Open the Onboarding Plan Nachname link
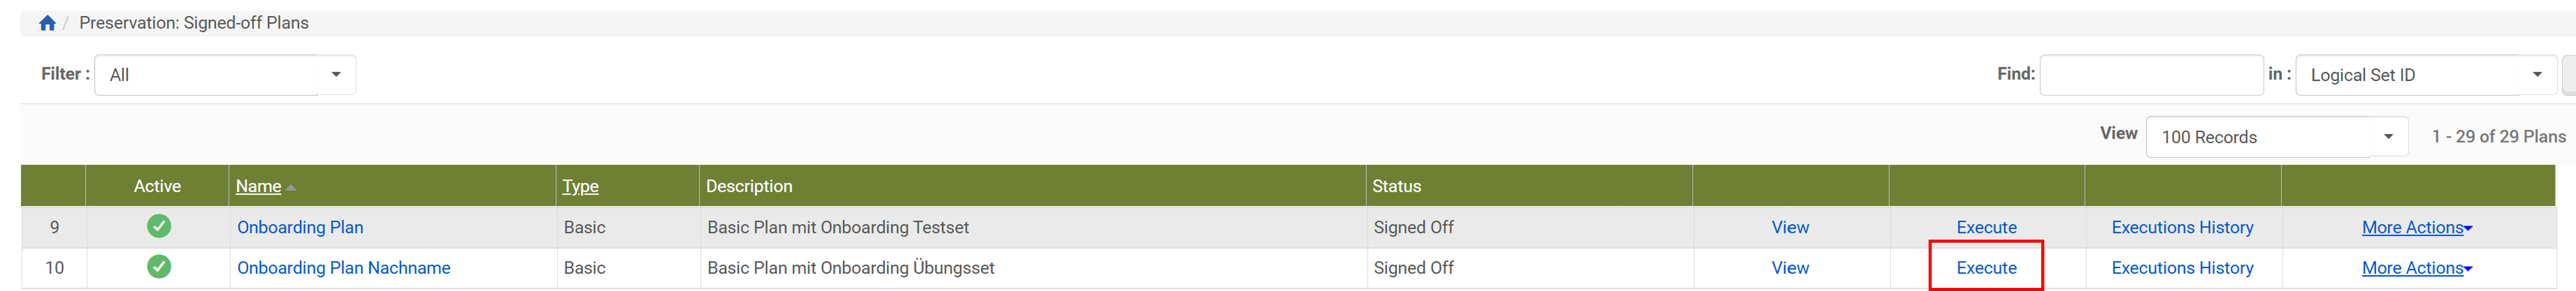Viewport: 2576px width, 291px height. coord(343,268)
